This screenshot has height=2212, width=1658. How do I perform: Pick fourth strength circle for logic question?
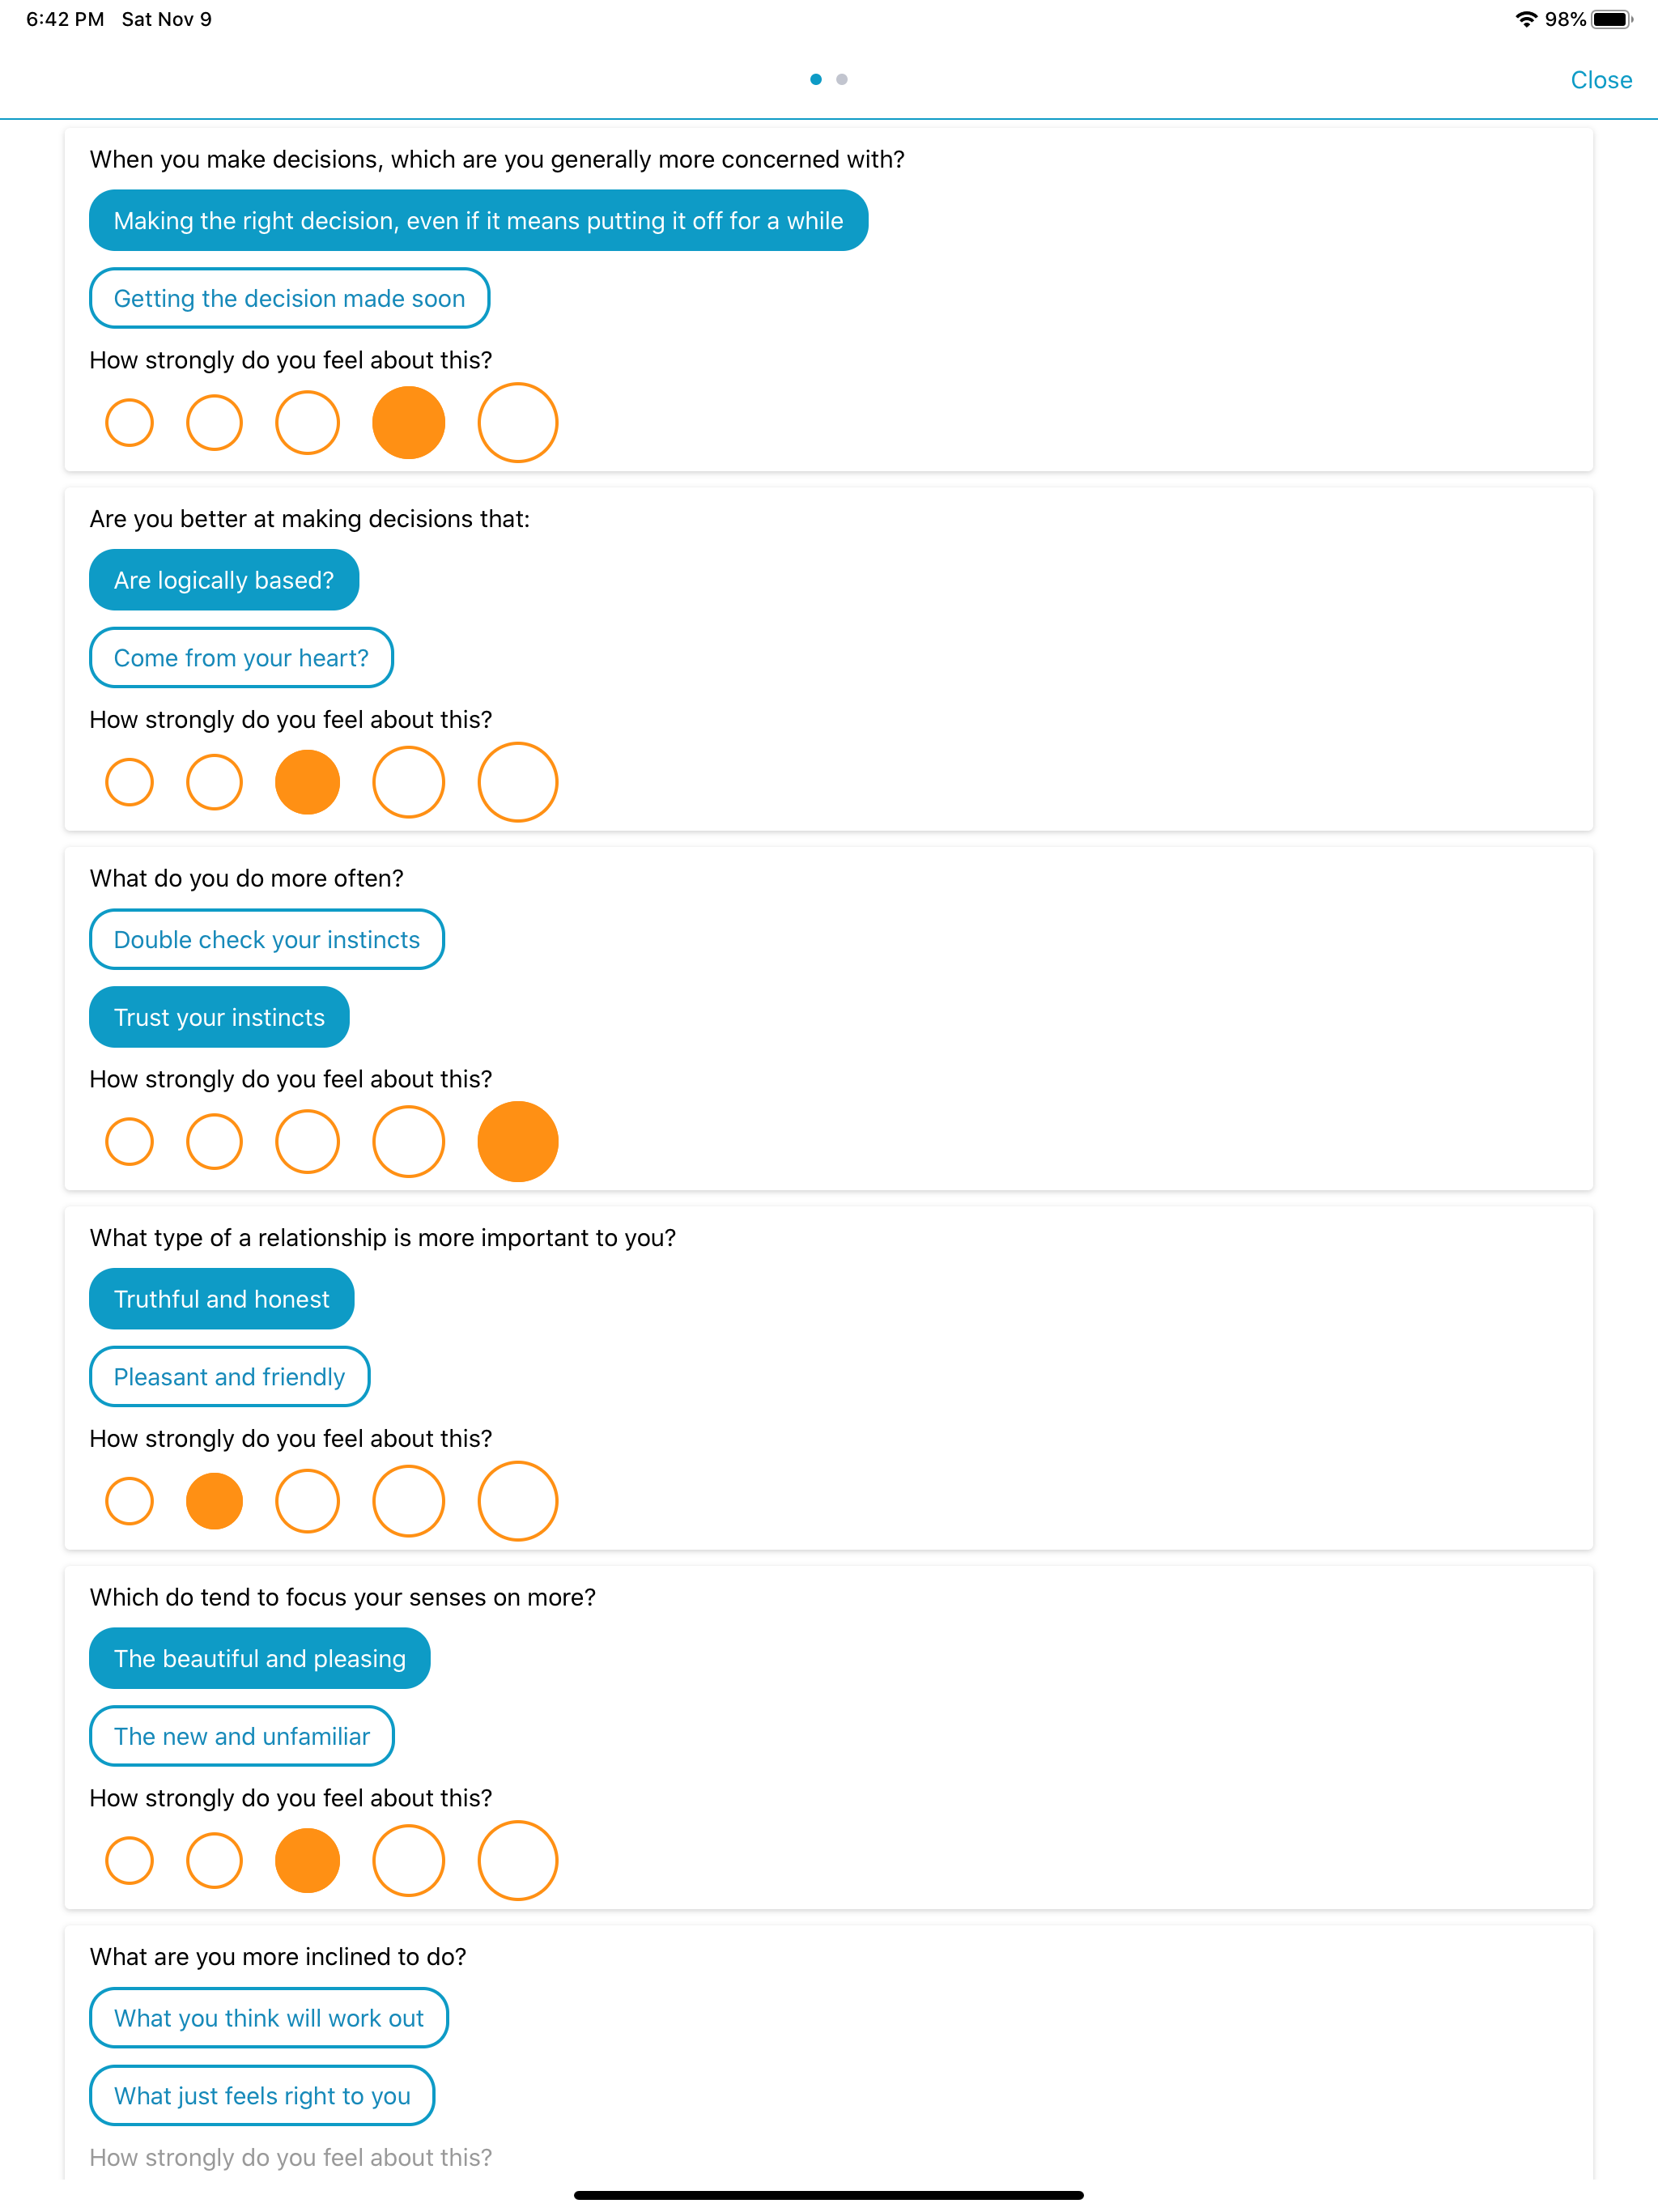click(409, 782)
